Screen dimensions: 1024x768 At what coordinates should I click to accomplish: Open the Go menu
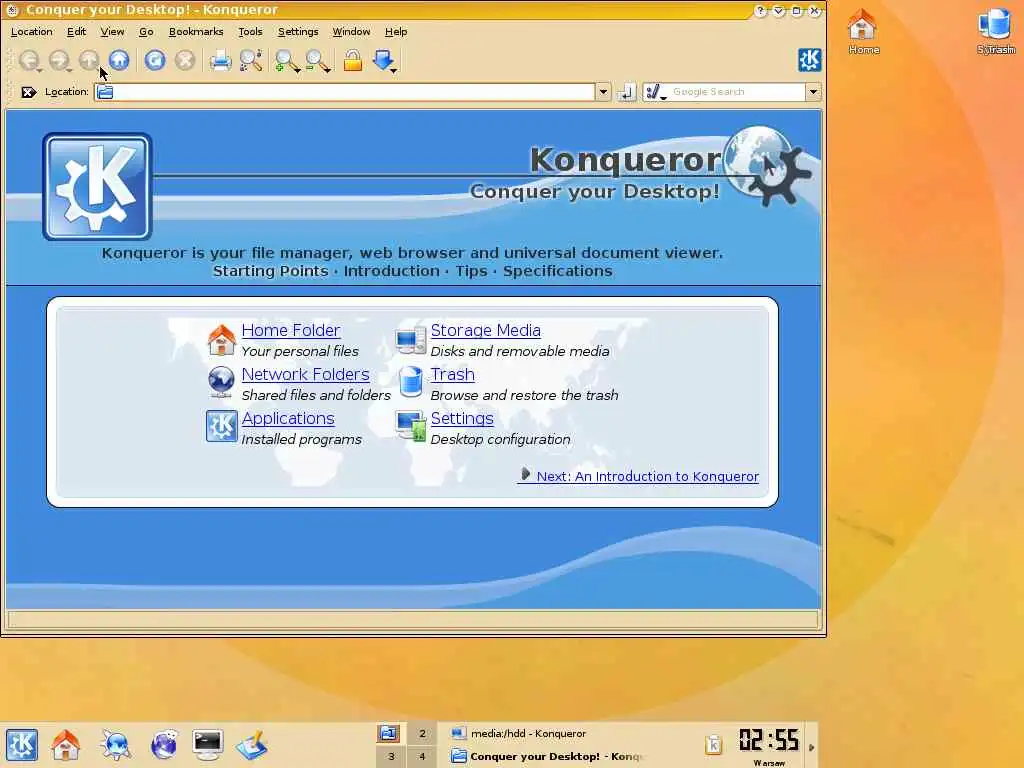[x=146, y=31]
